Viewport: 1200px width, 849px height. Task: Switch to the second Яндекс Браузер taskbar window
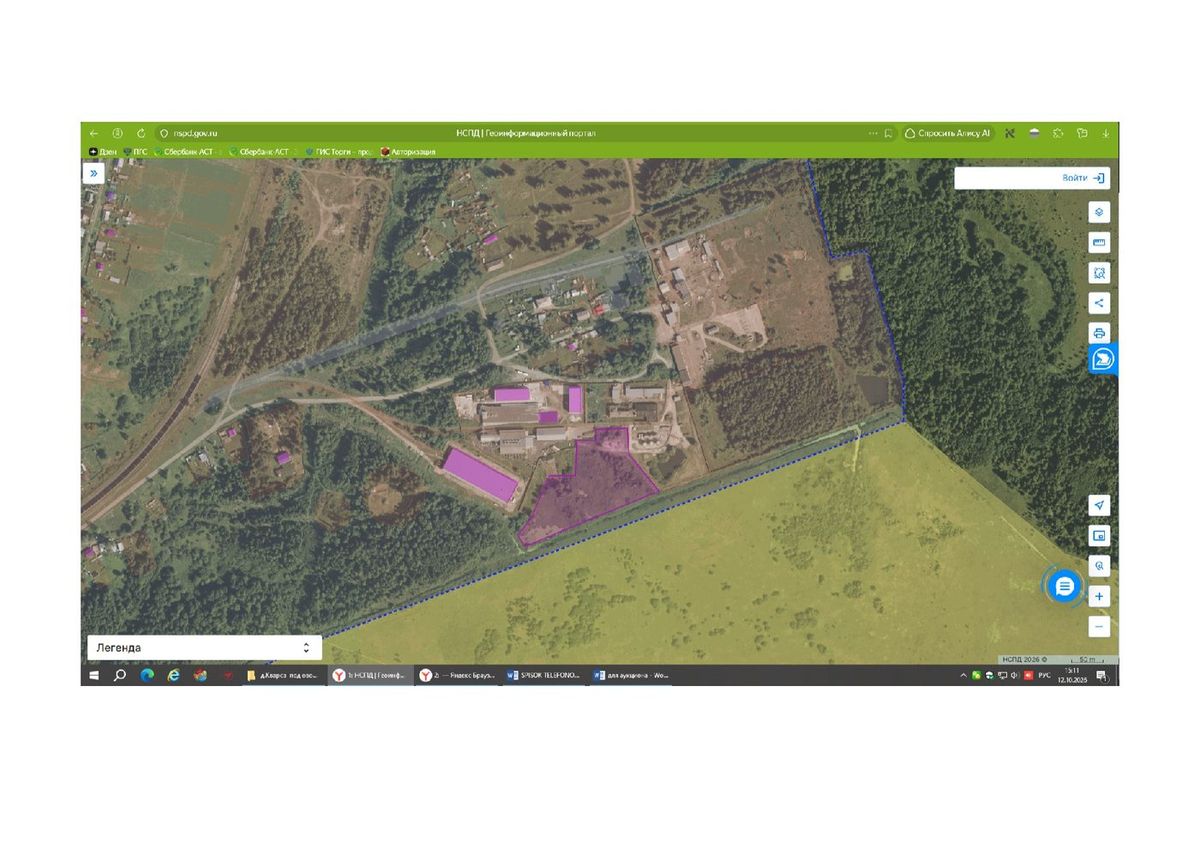(458, 676)
